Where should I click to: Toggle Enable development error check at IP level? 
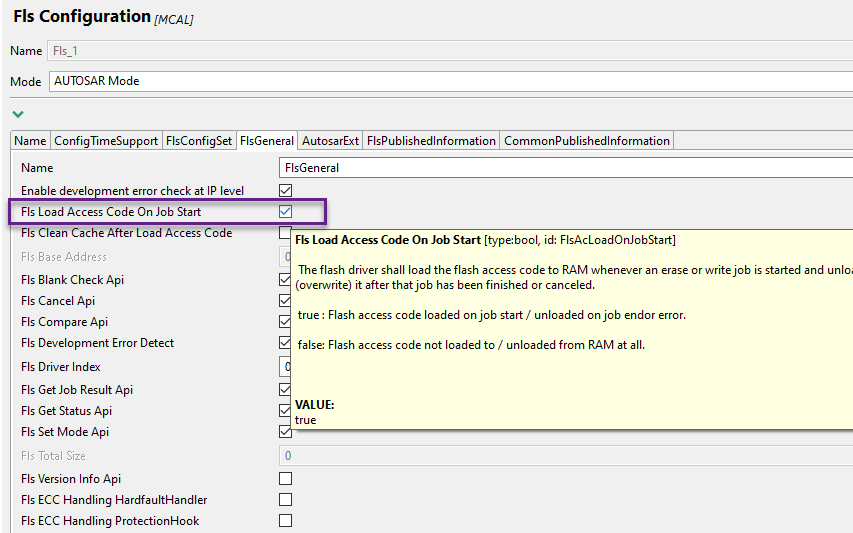[286, 190]
